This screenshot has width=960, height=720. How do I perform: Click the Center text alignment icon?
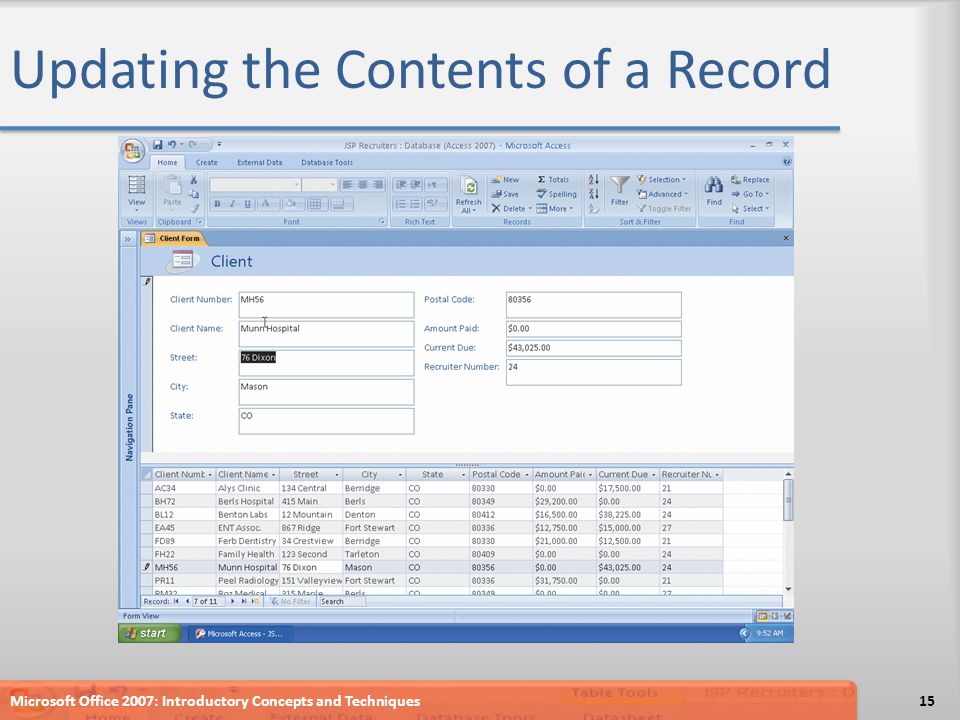(362, 184)
